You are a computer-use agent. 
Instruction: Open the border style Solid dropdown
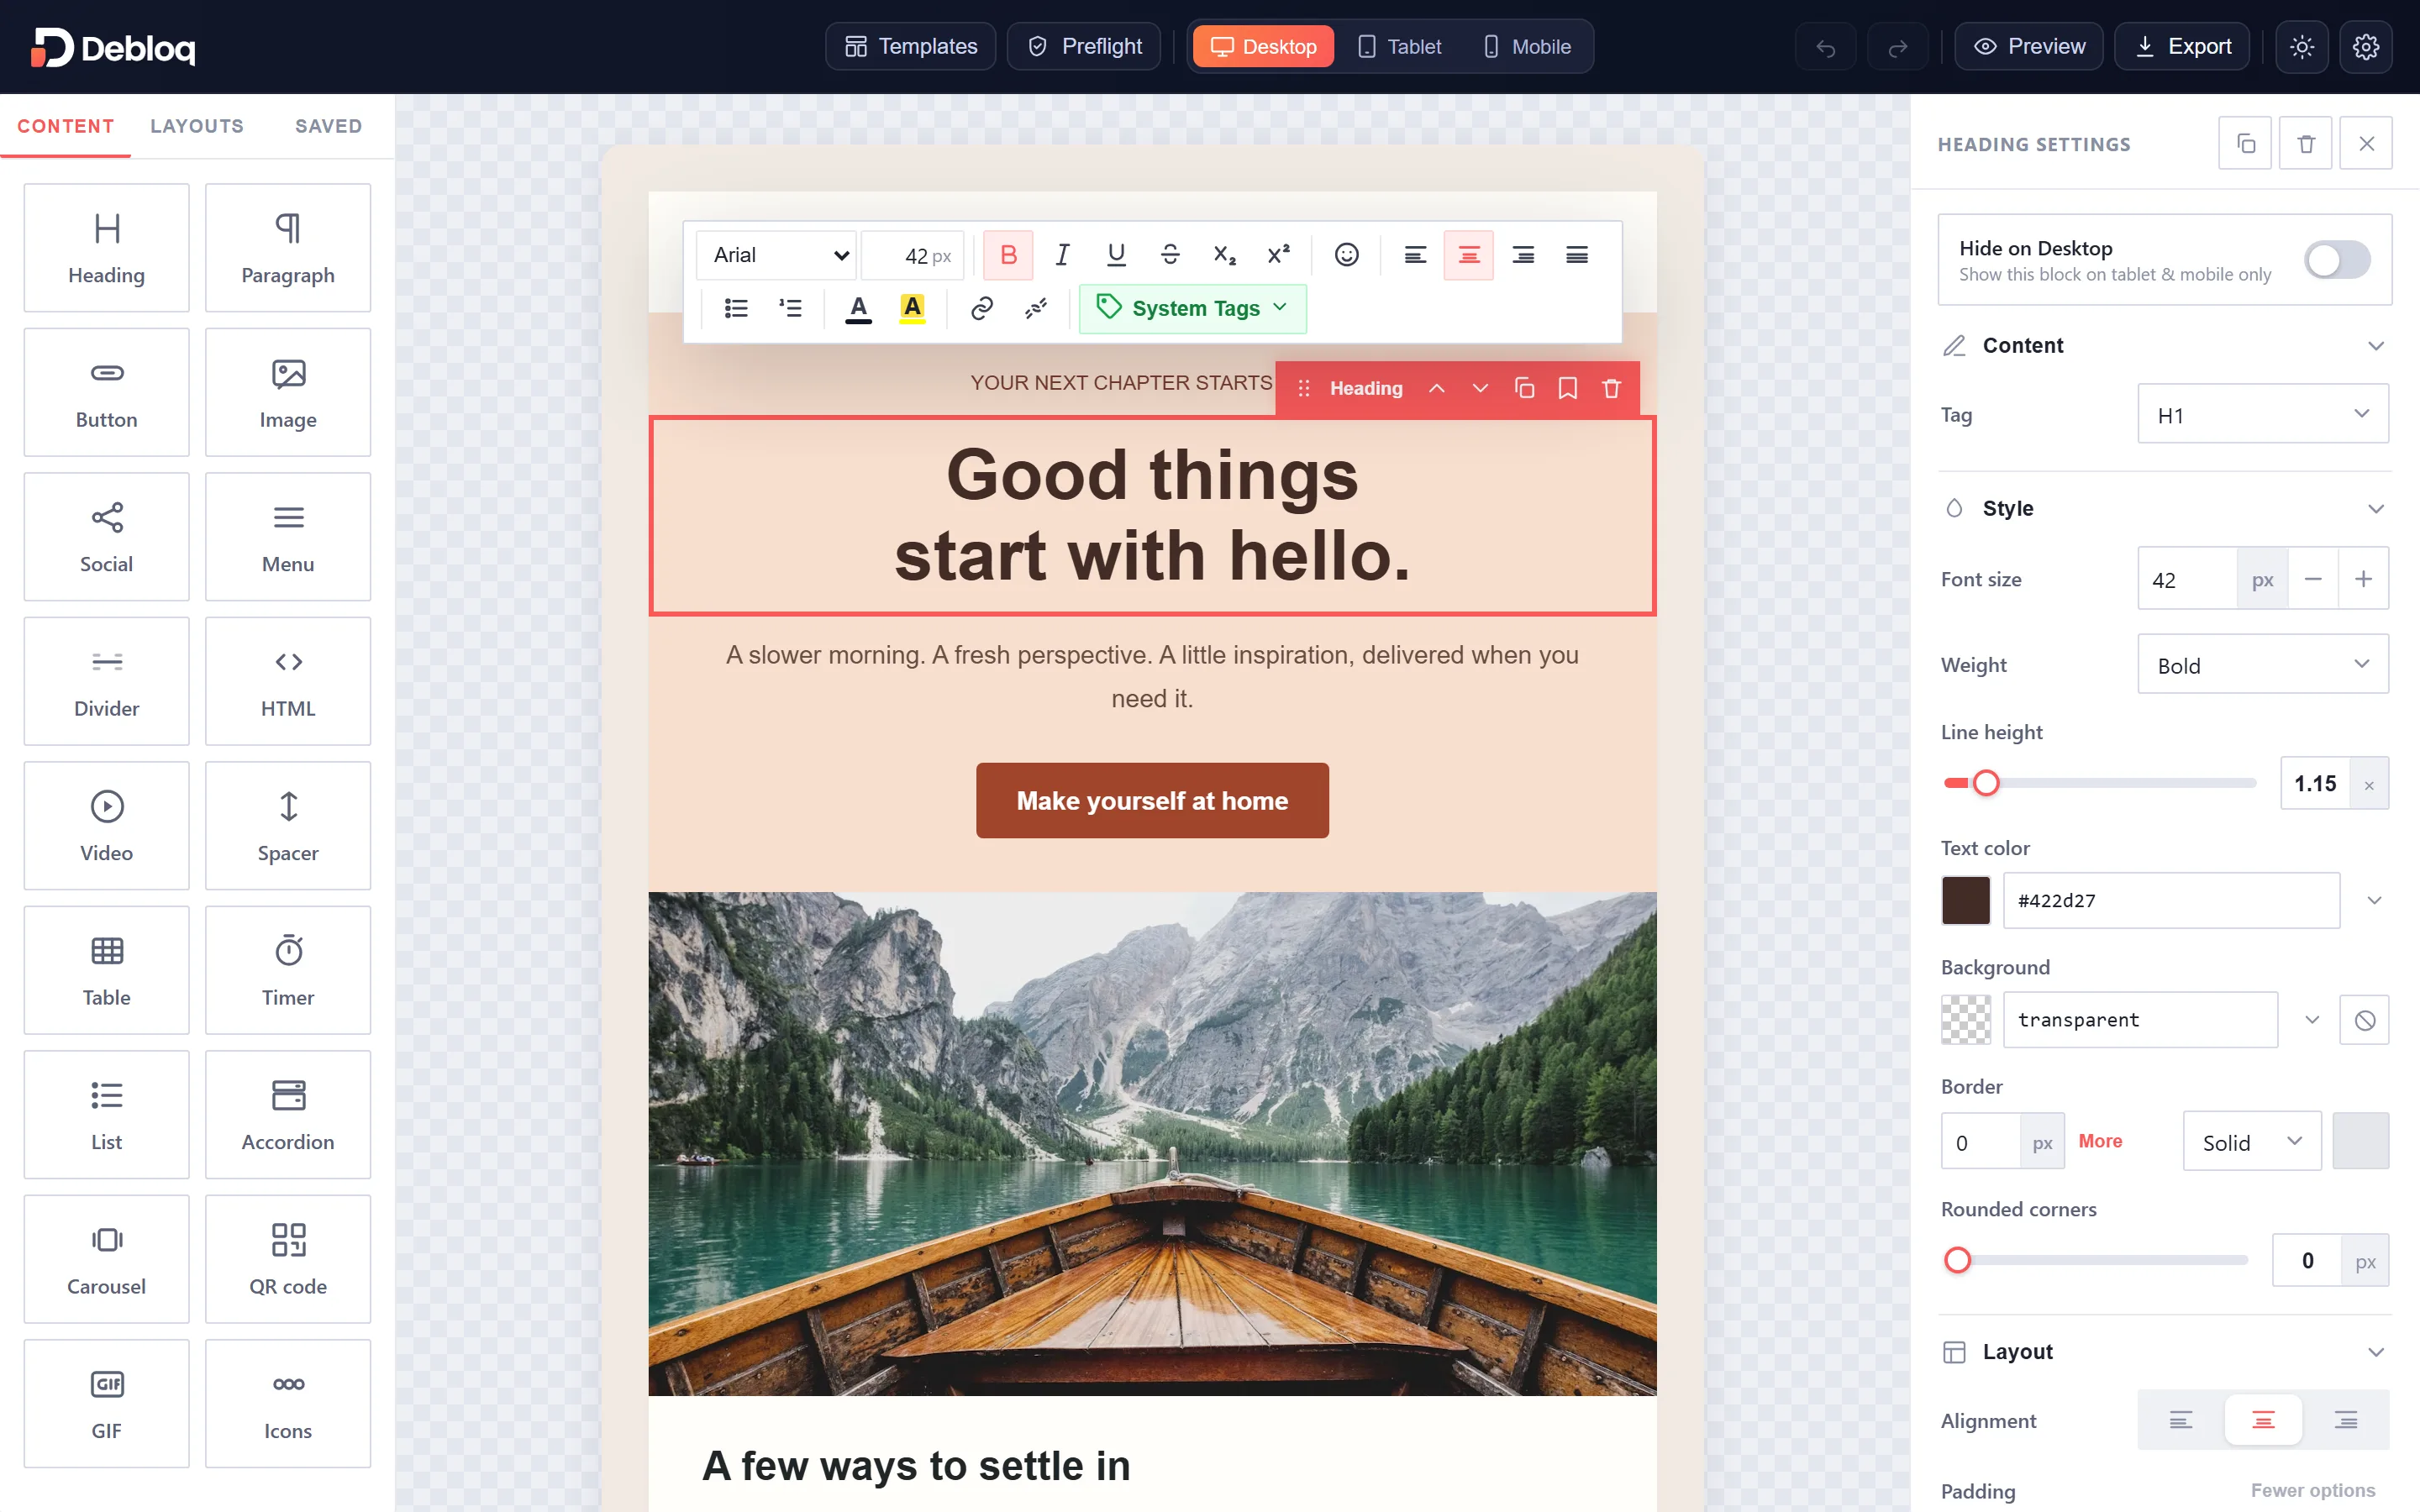(x=2252, y=1141)
